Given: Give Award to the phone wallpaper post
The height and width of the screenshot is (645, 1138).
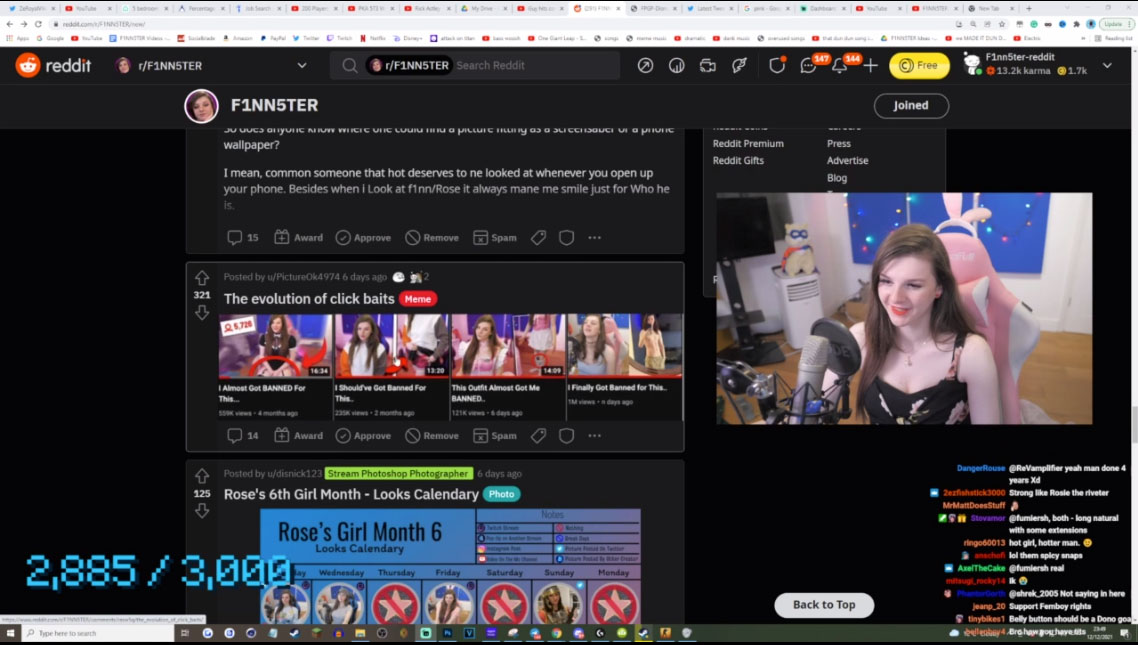Looking at the screenshot, I should pos(298,237).
